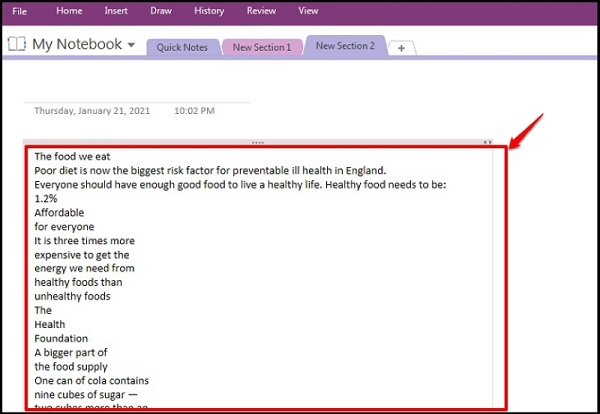Open the Review ribbon tab
The height and width of the screenshot is (414, 600).
pyautogui.click(x=261, y=11)
